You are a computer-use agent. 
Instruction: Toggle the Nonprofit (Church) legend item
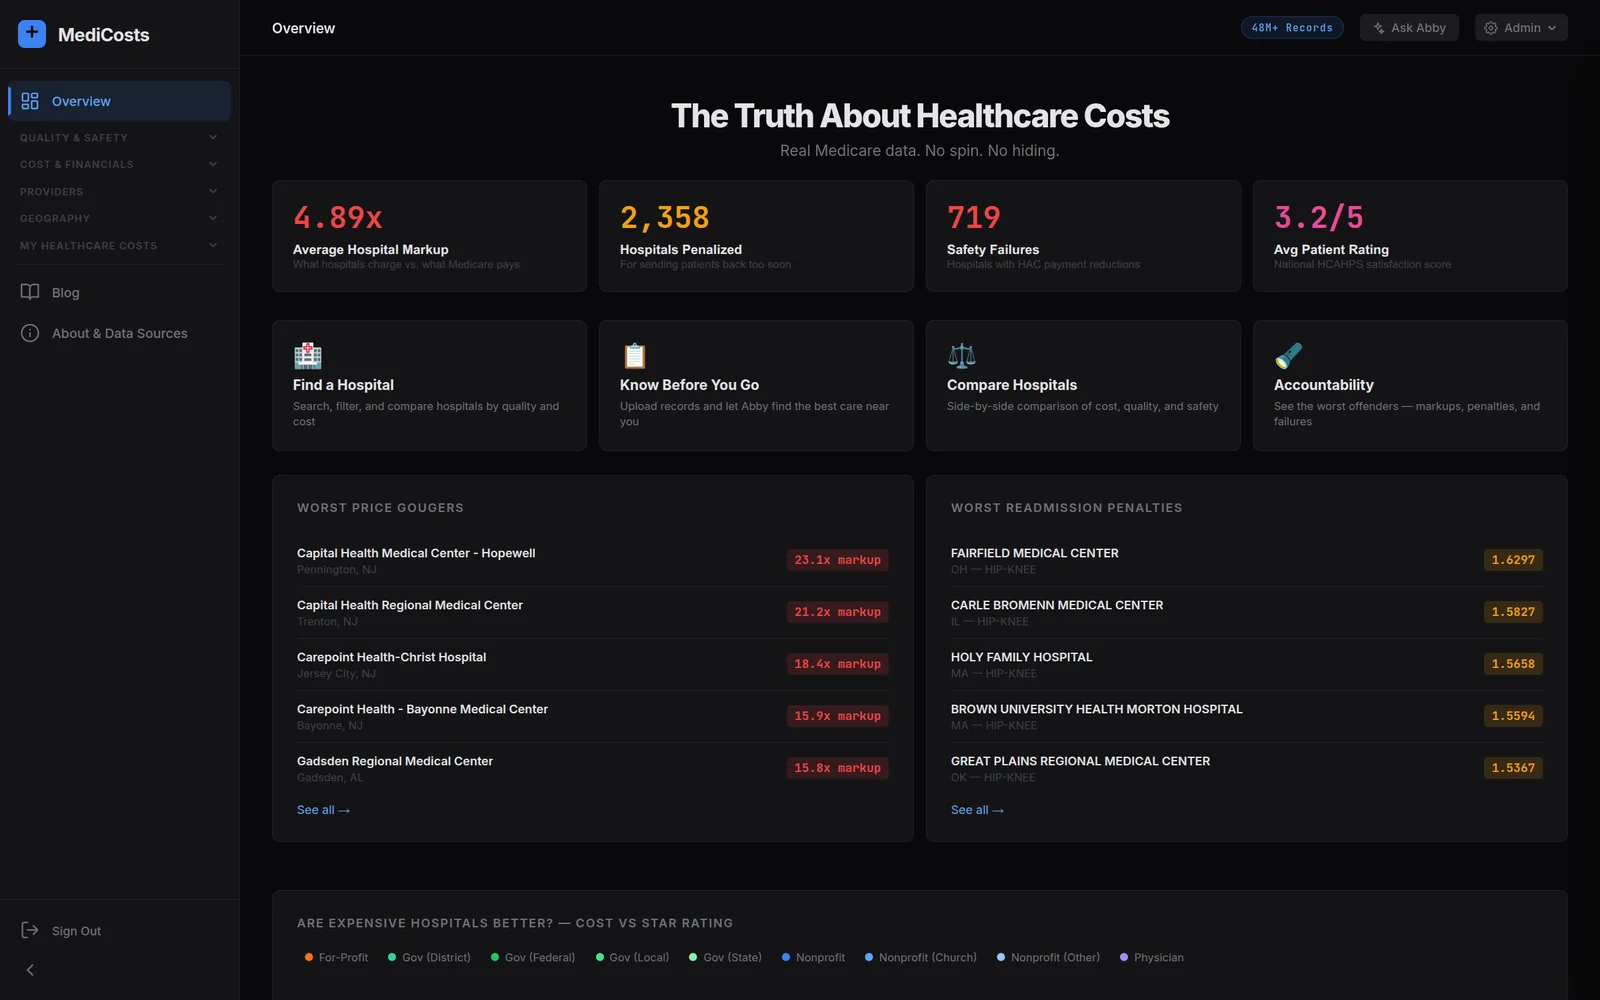tap(921, 957)
